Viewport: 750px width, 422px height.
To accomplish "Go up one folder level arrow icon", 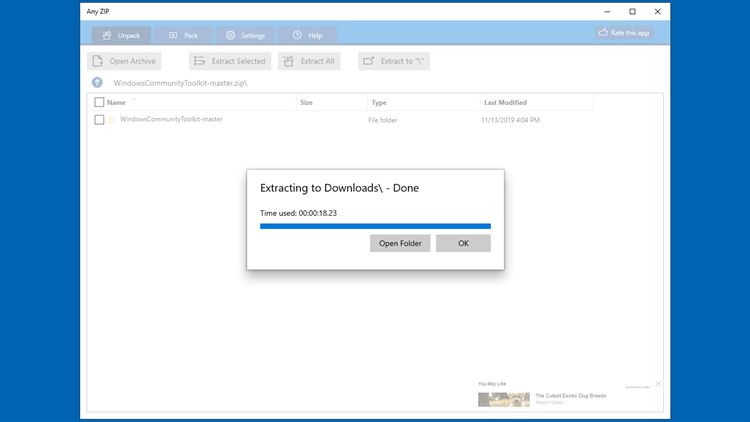I will [97, 83].
